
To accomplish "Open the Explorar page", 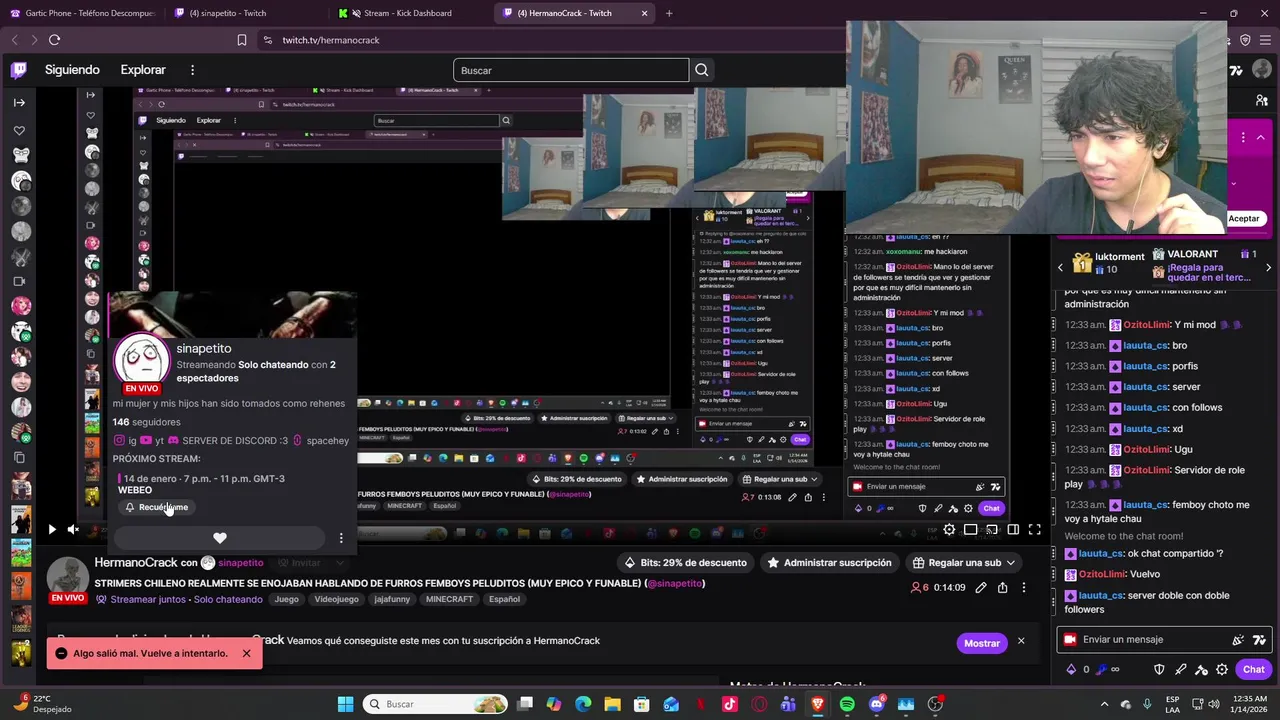I will [143, 70].
